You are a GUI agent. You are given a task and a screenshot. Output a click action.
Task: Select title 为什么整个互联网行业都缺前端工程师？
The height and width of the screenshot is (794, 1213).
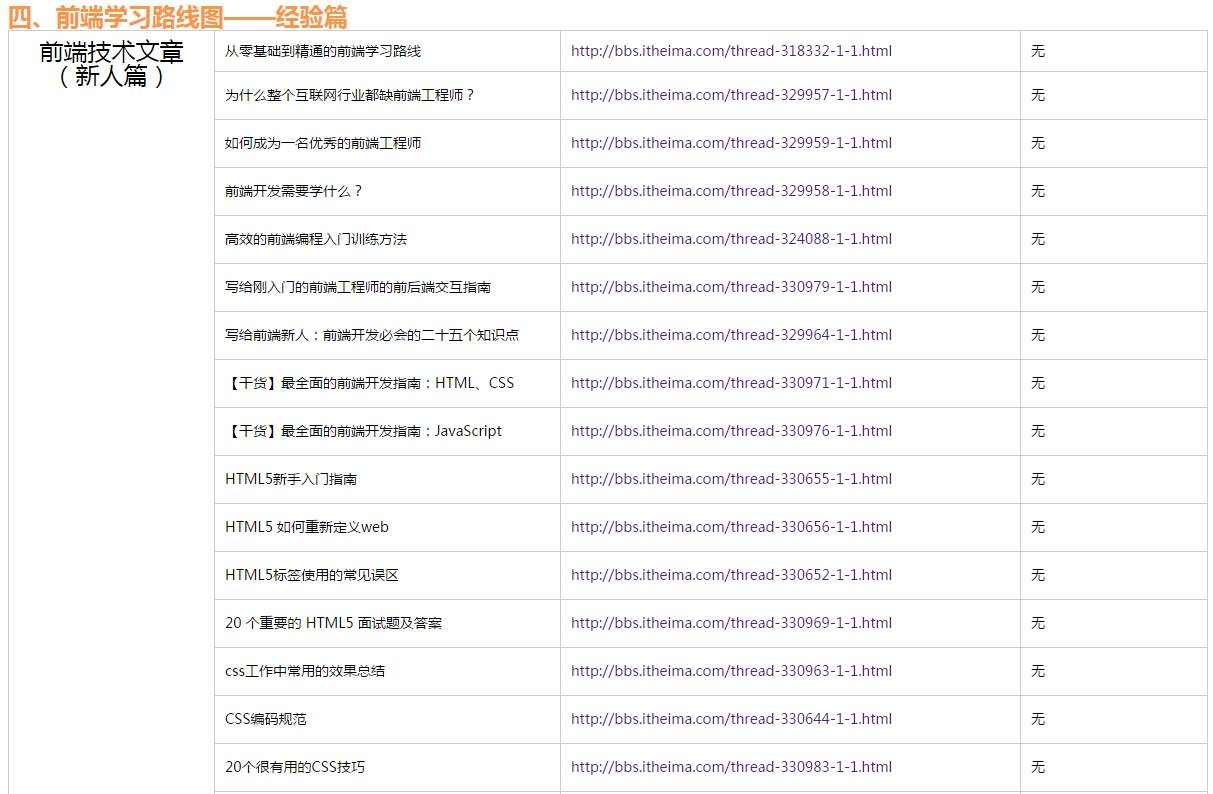tap(350, 95)
